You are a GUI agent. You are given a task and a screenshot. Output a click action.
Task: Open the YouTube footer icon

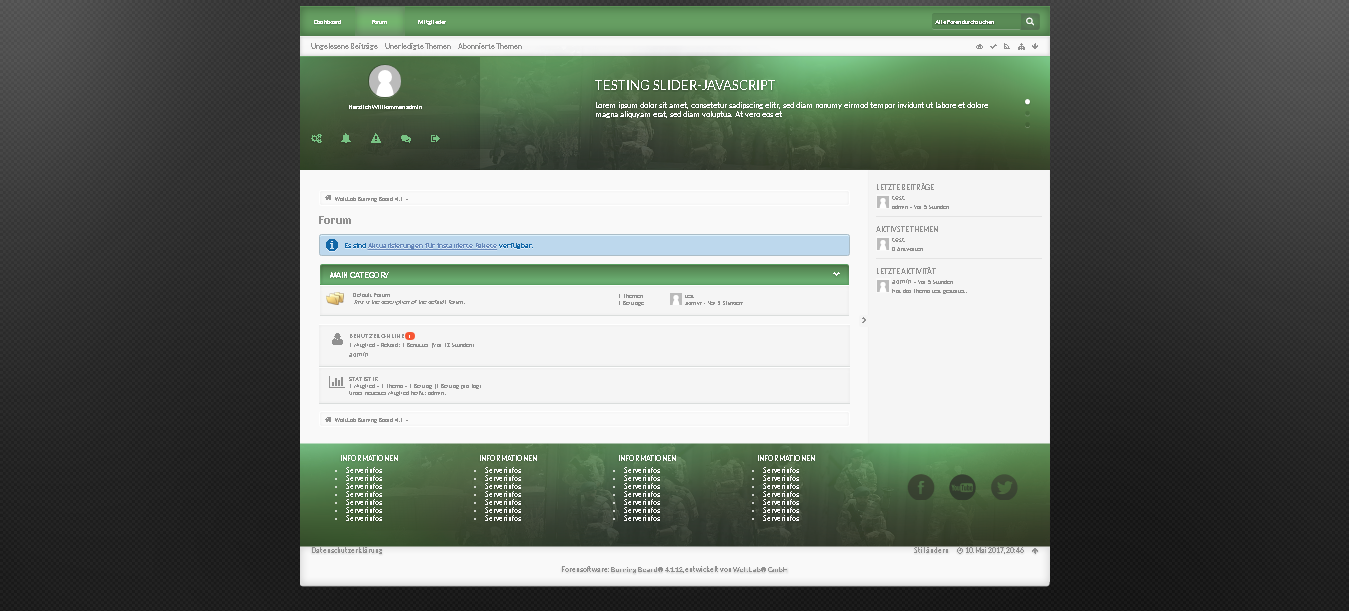[962, 487]
